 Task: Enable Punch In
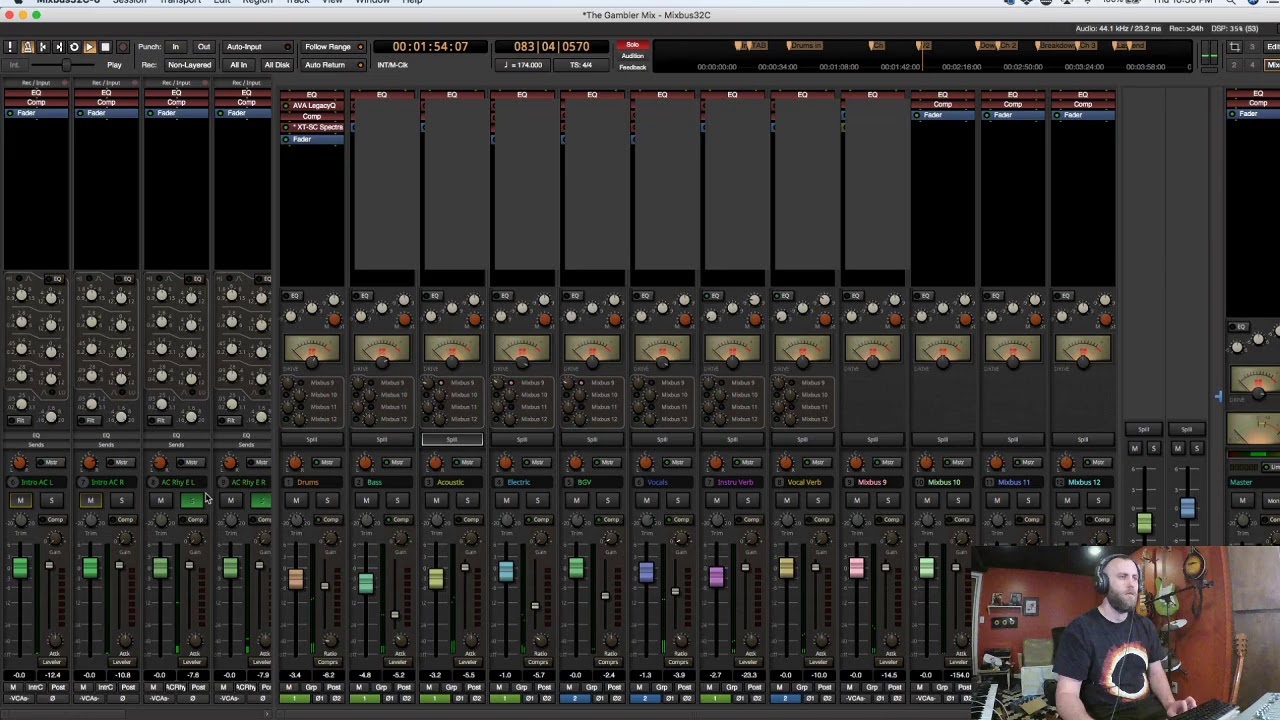pyautogui.click(x=175, y=47)
